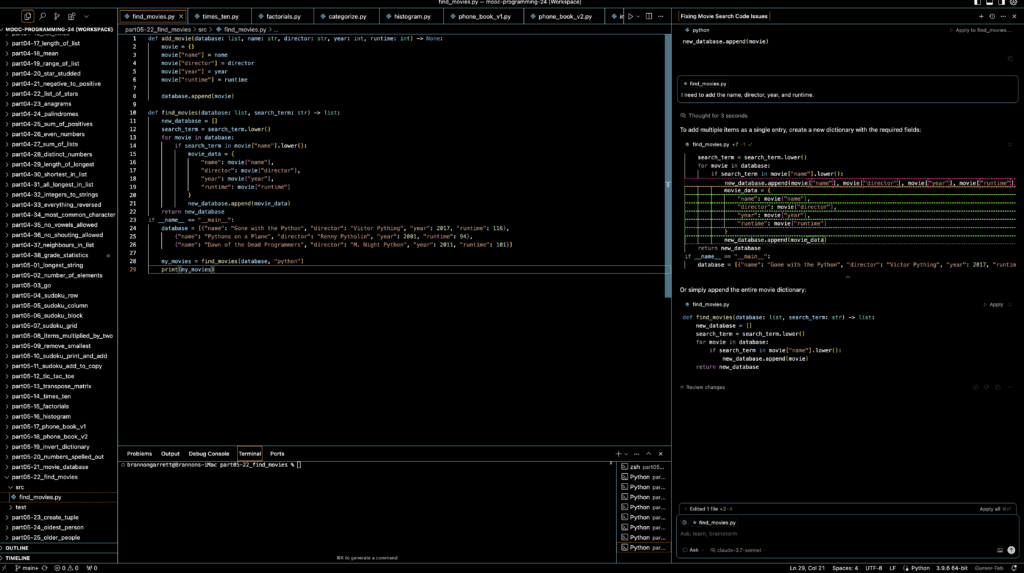1024x573 pixels.
Task: Give thumbs down to response
Action: 987,387
